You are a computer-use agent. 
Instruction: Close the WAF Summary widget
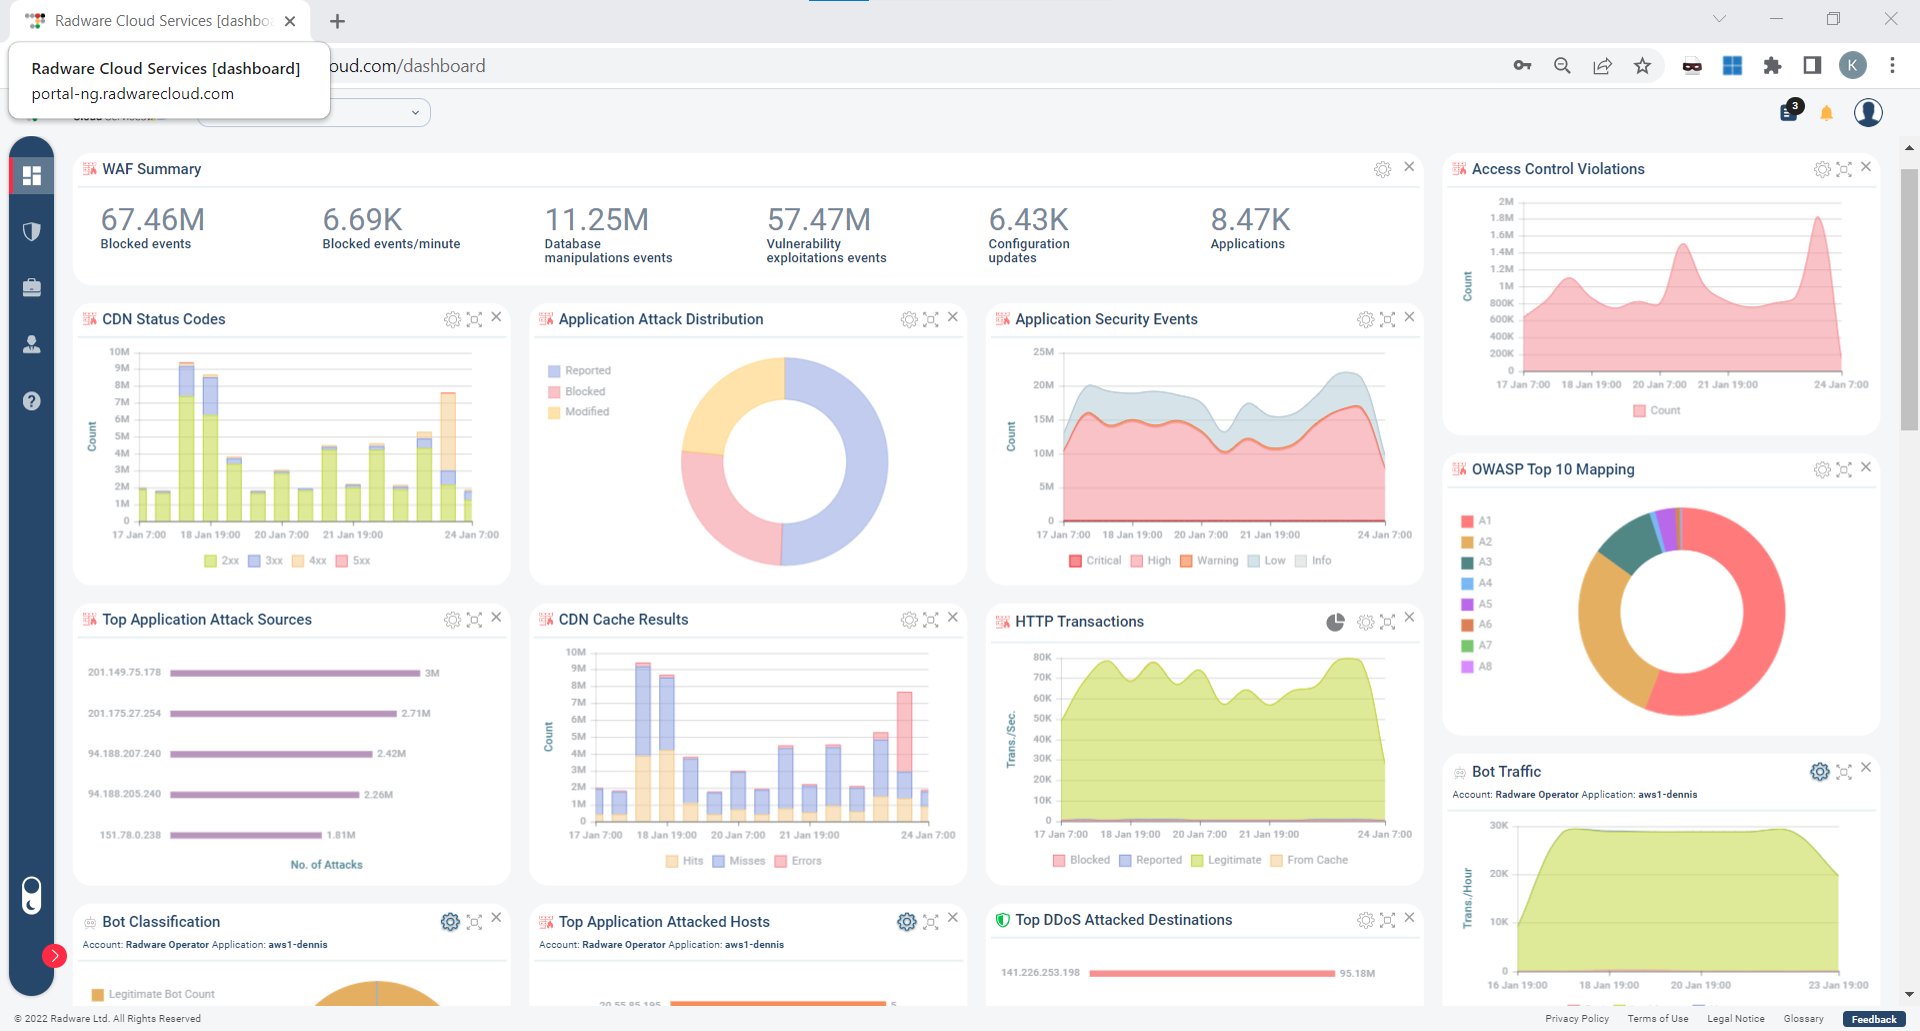coord(1409,167)
